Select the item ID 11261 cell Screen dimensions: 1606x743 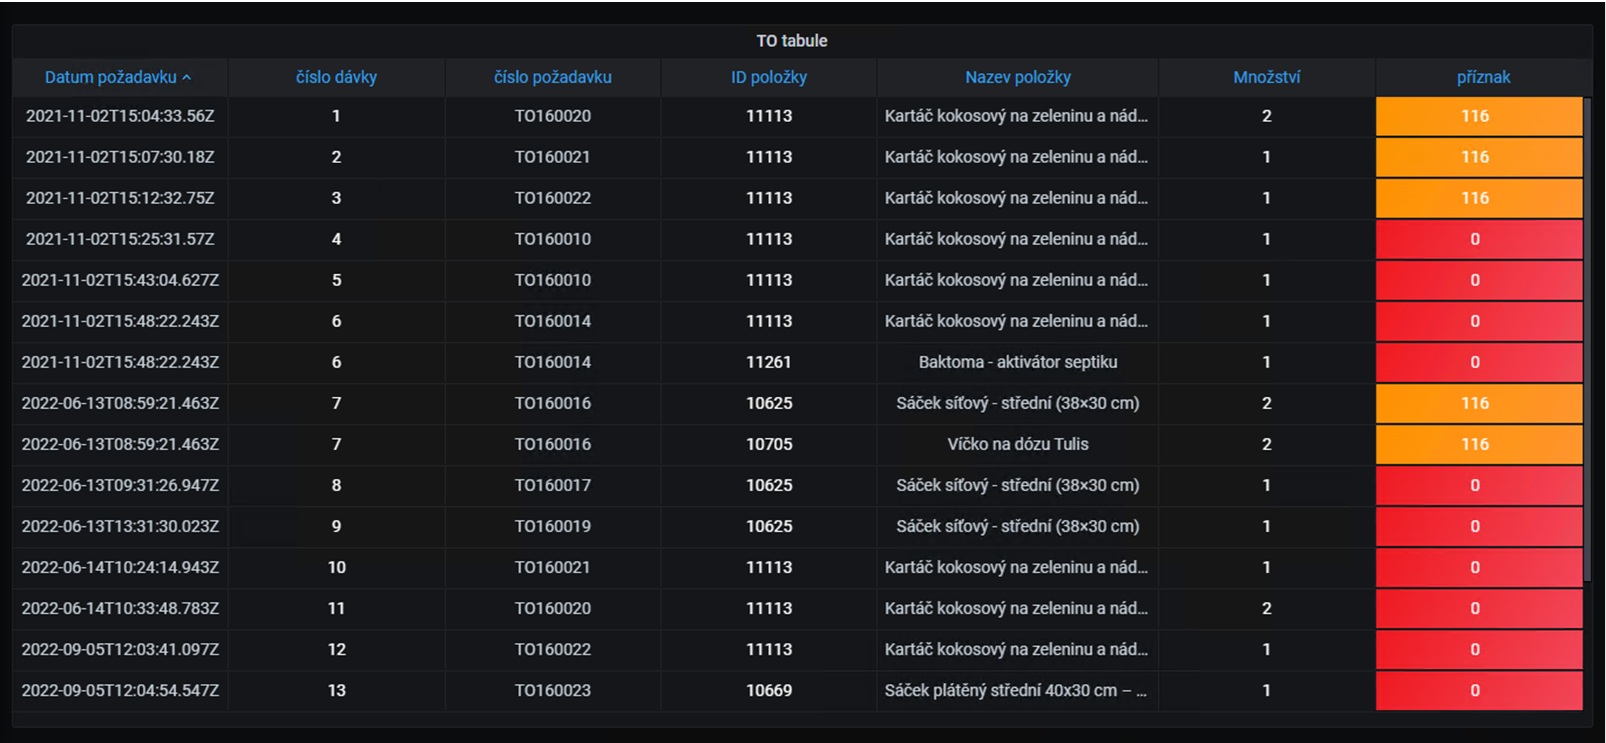[768, 362]
